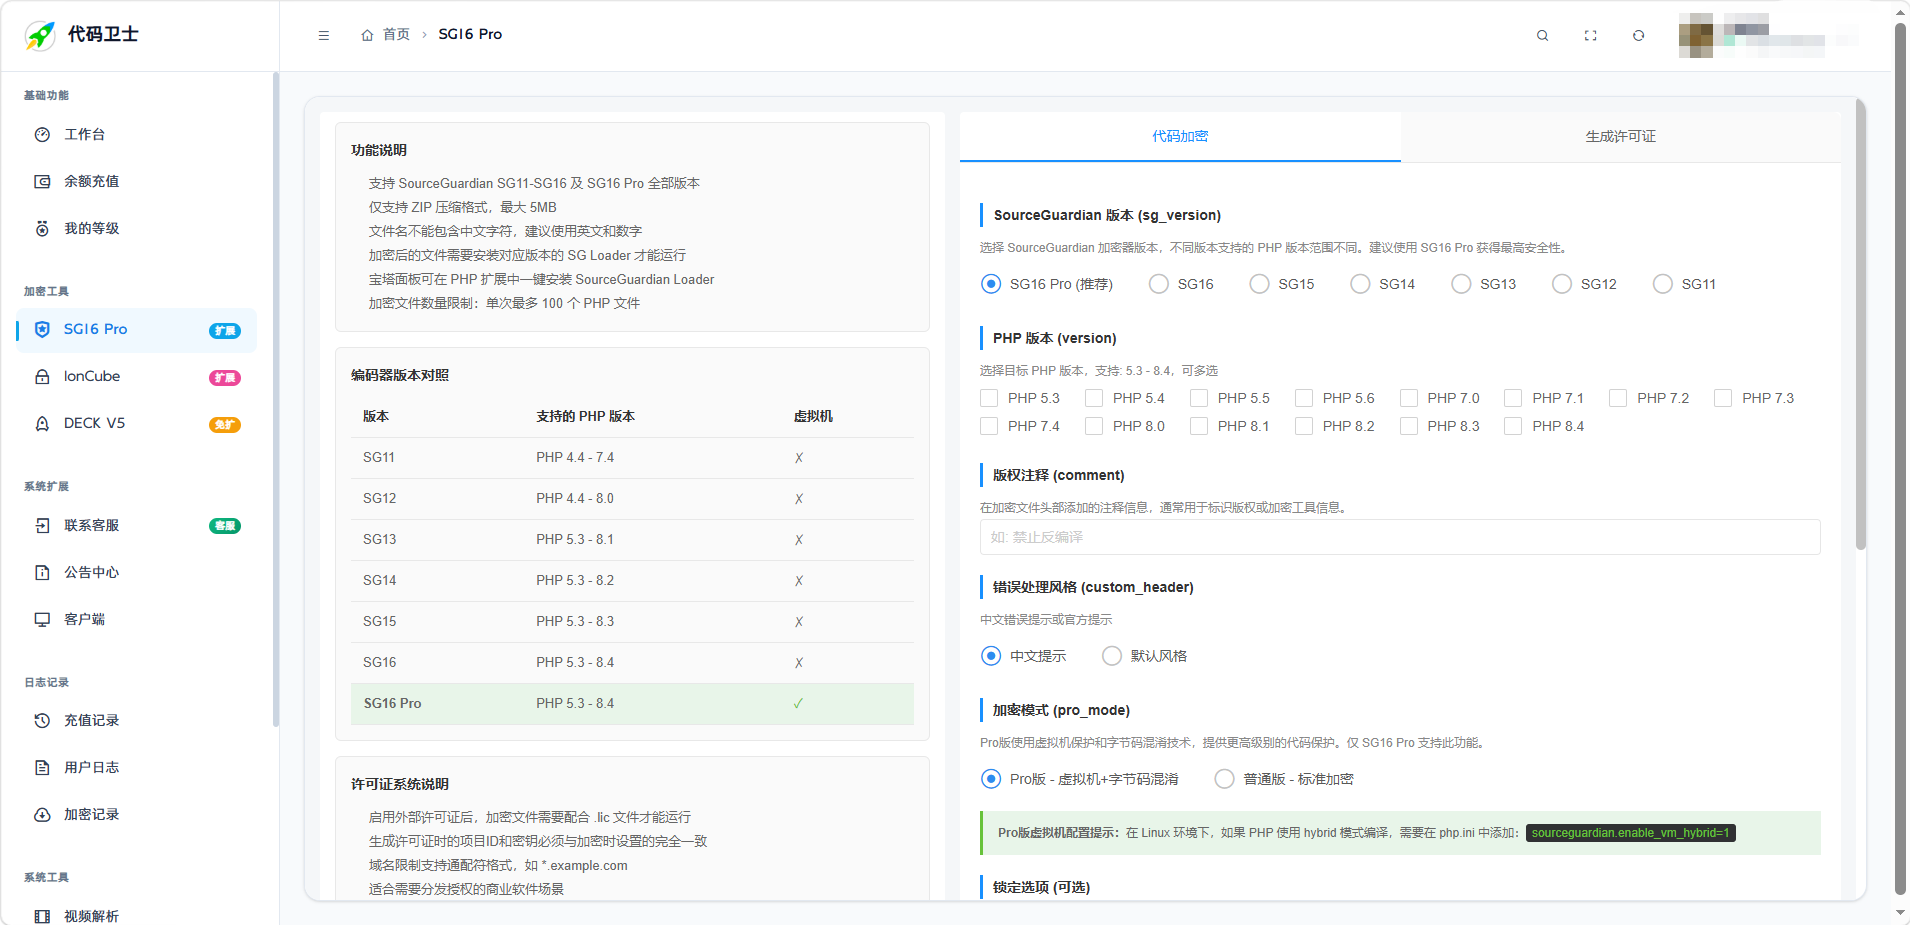This screenshot has width=1910, height=925.
Task: Click the 我的等级 medal icon
Action: 42,229
